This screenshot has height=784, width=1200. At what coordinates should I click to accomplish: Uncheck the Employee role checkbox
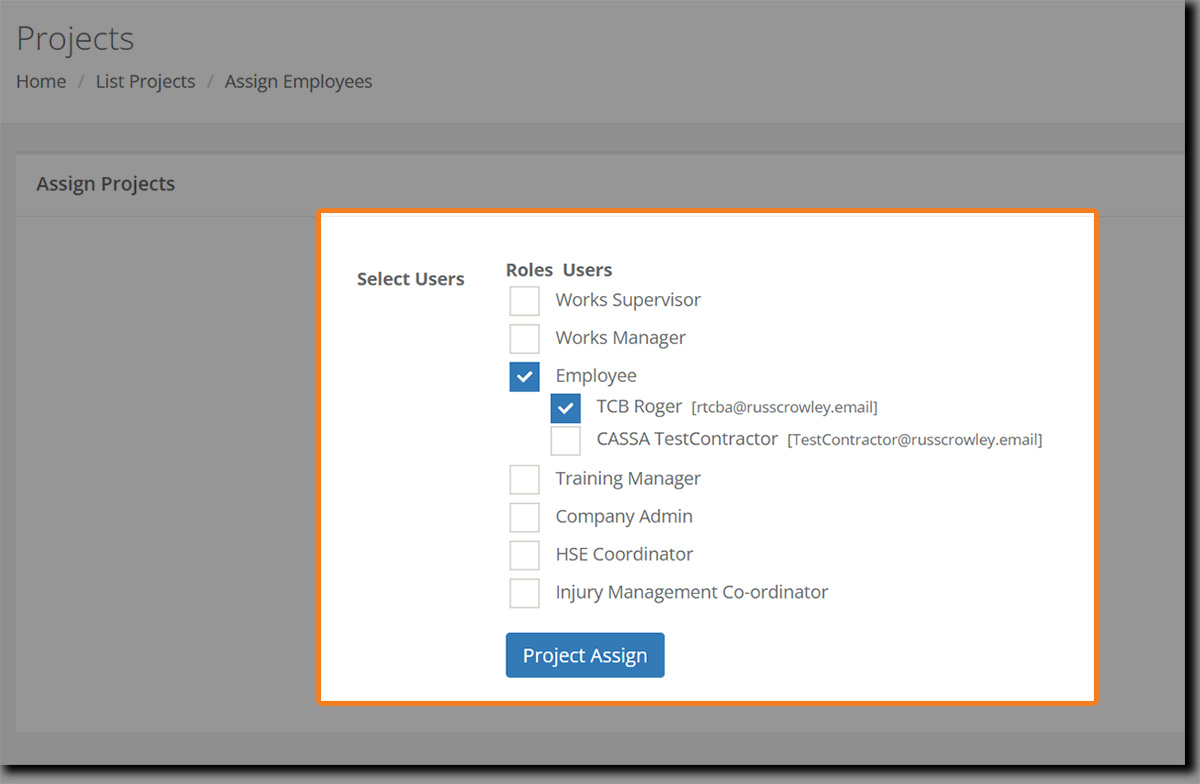pyautogui.click(x=524, y=376)
